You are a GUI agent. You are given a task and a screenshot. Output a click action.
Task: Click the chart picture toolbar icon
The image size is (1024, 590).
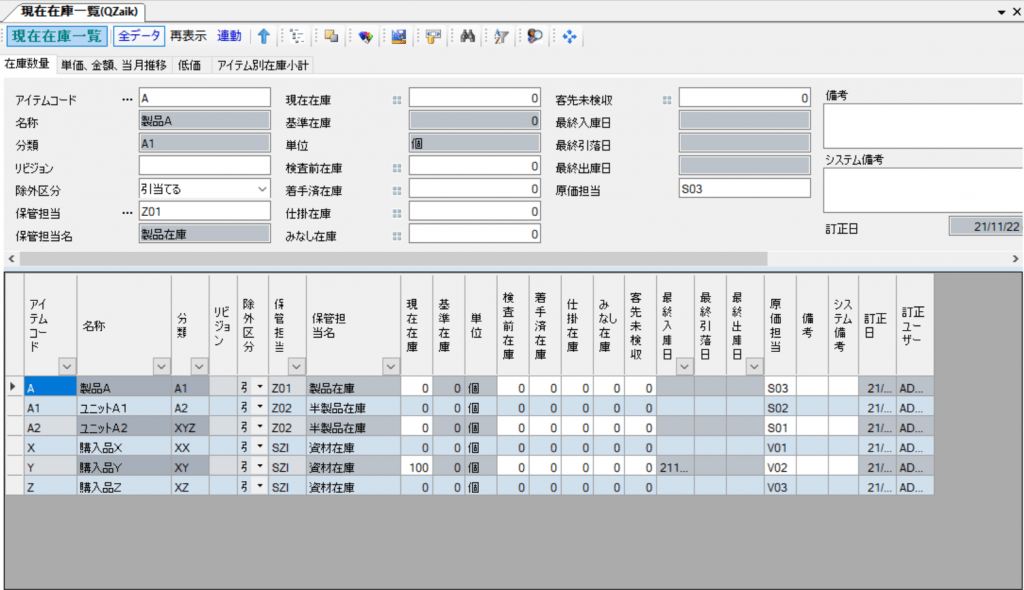click(399, 37)
